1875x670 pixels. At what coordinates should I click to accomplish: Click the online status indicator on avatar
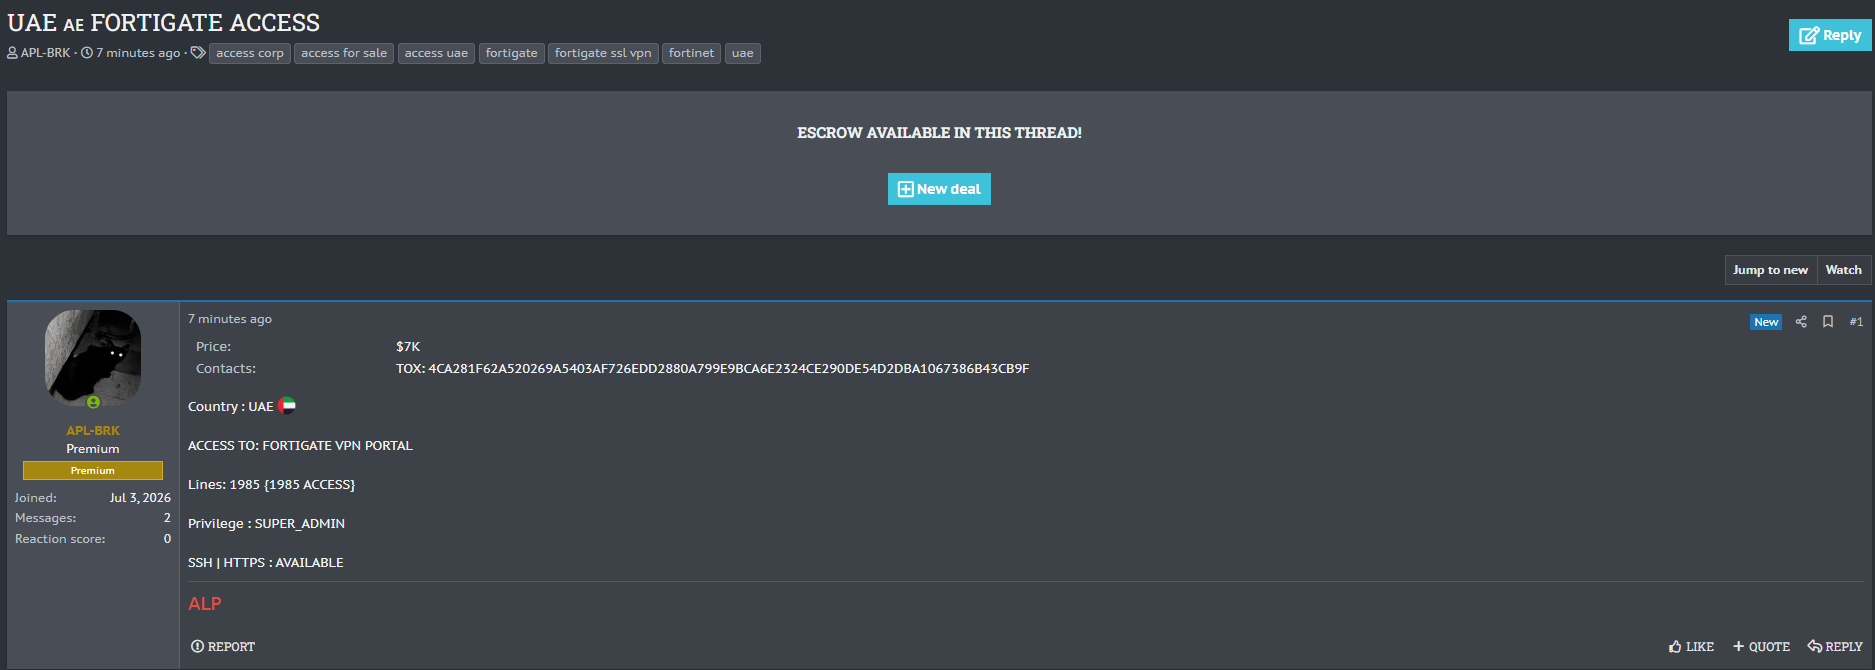(x=93, y=402)
